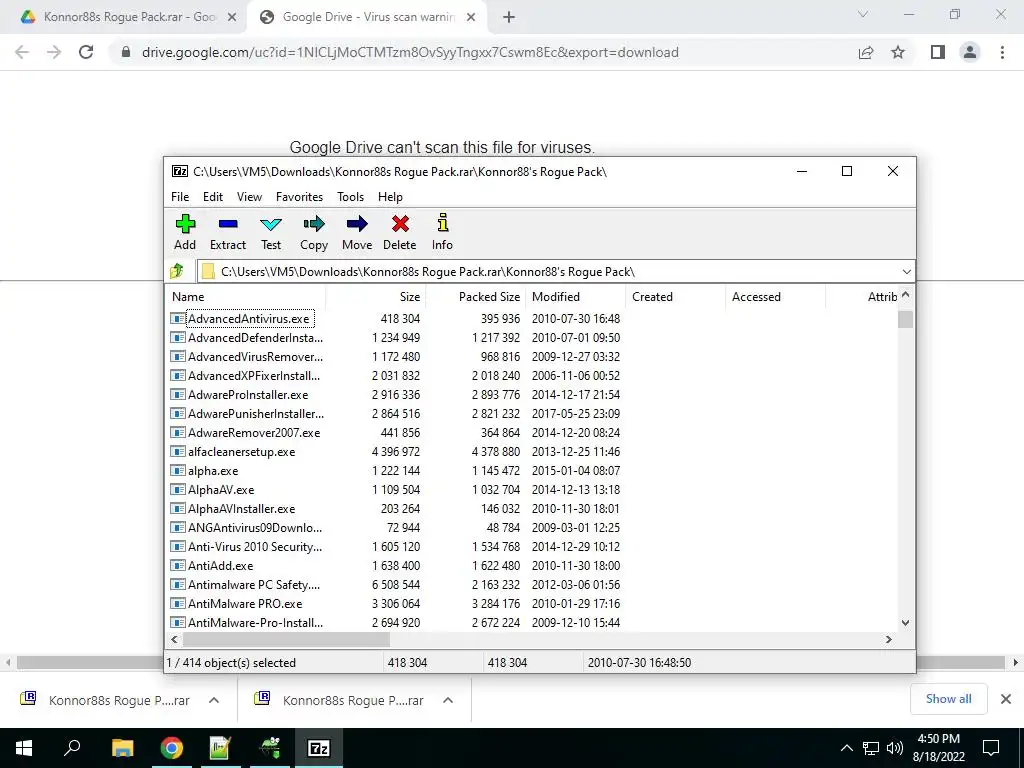Click the Move toolbar icon
Image resolution: width=1024 pixels, height=768 pixels.
(x=357, y=232)
